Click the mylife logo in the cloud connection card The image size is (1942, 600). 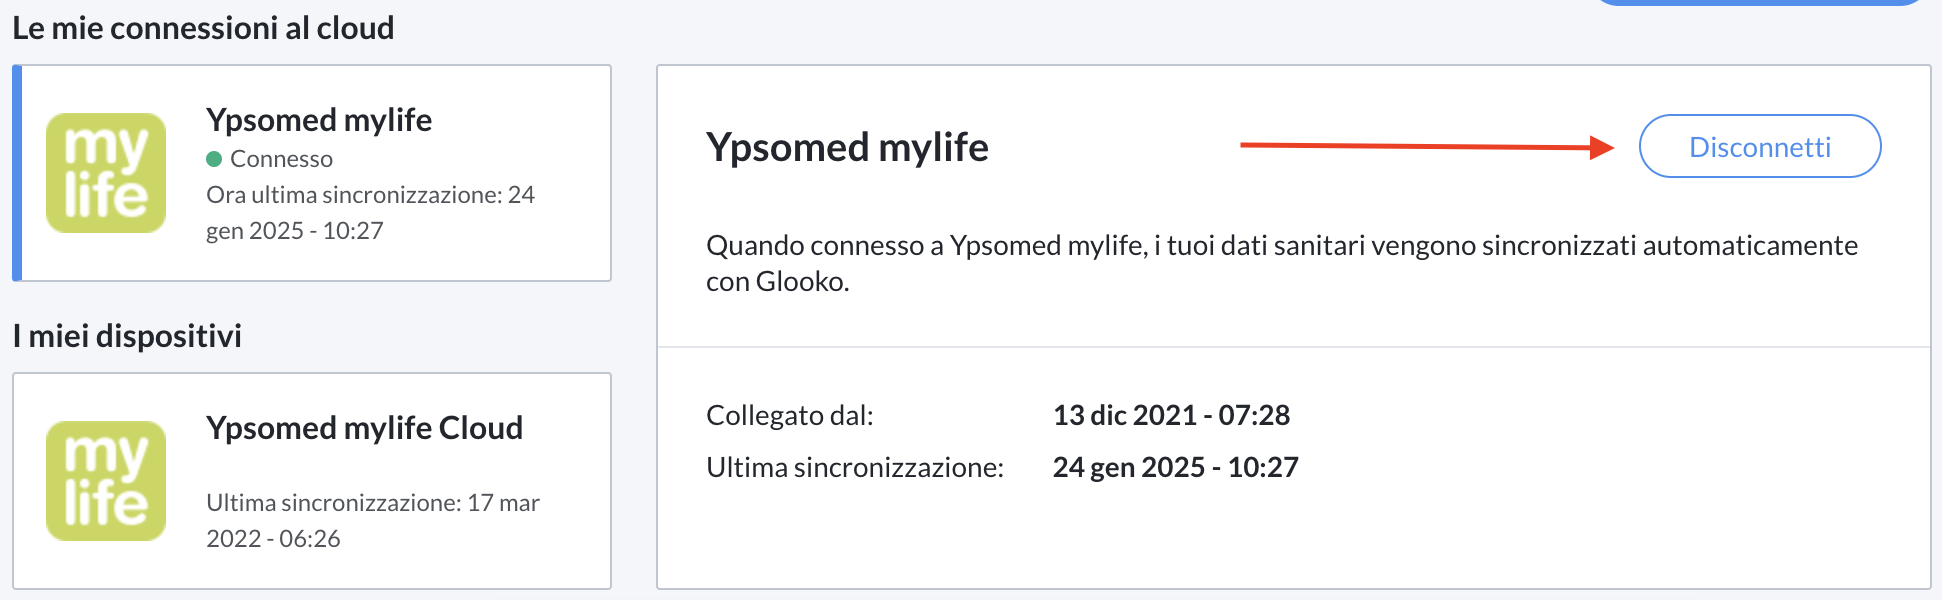coord(106,173)
